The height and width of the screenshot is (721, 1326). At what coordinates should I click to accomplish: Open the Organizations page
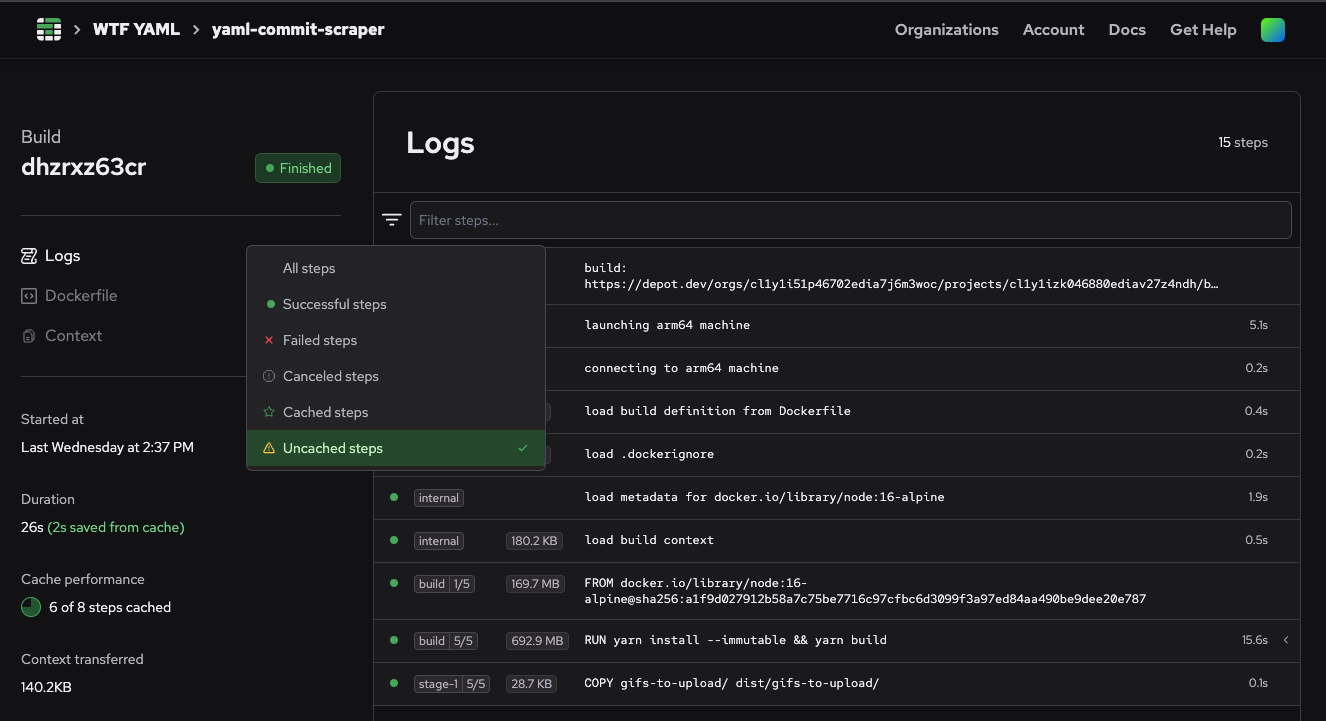click(946, 30)
